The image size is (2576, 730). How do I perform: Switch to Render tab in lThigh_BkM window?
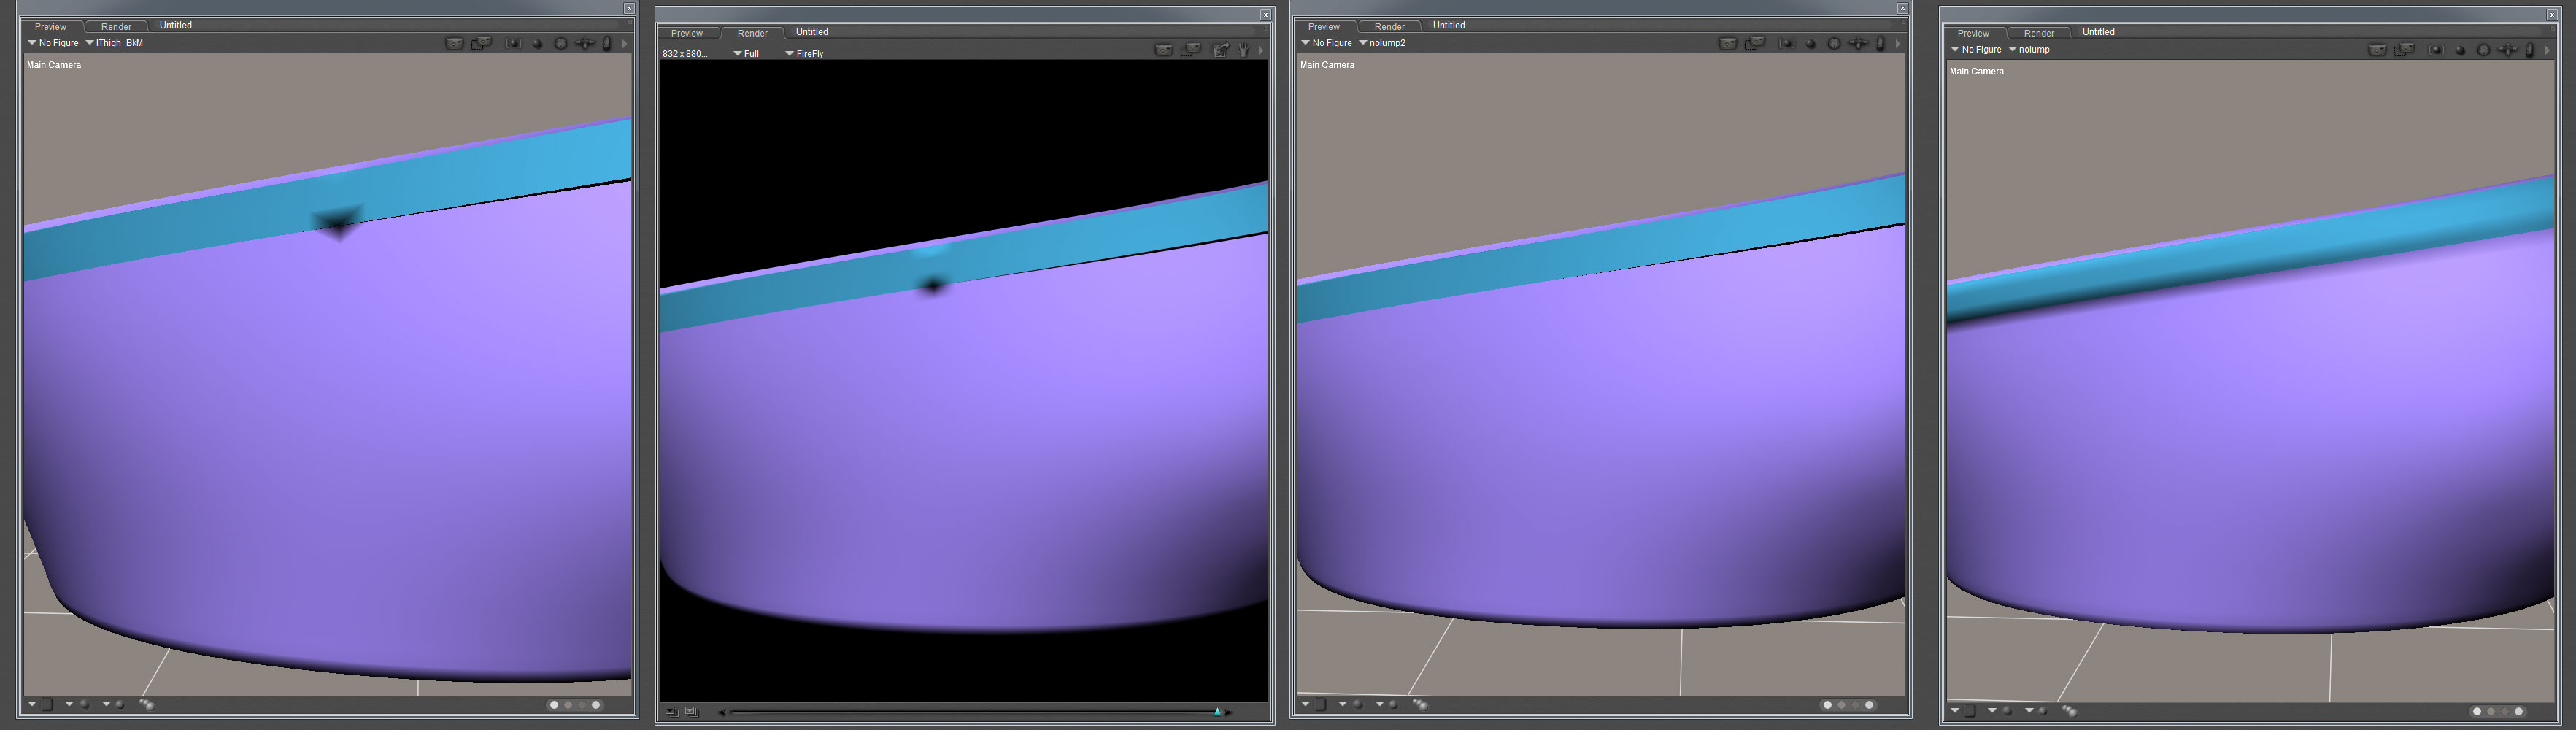point(116,27)
